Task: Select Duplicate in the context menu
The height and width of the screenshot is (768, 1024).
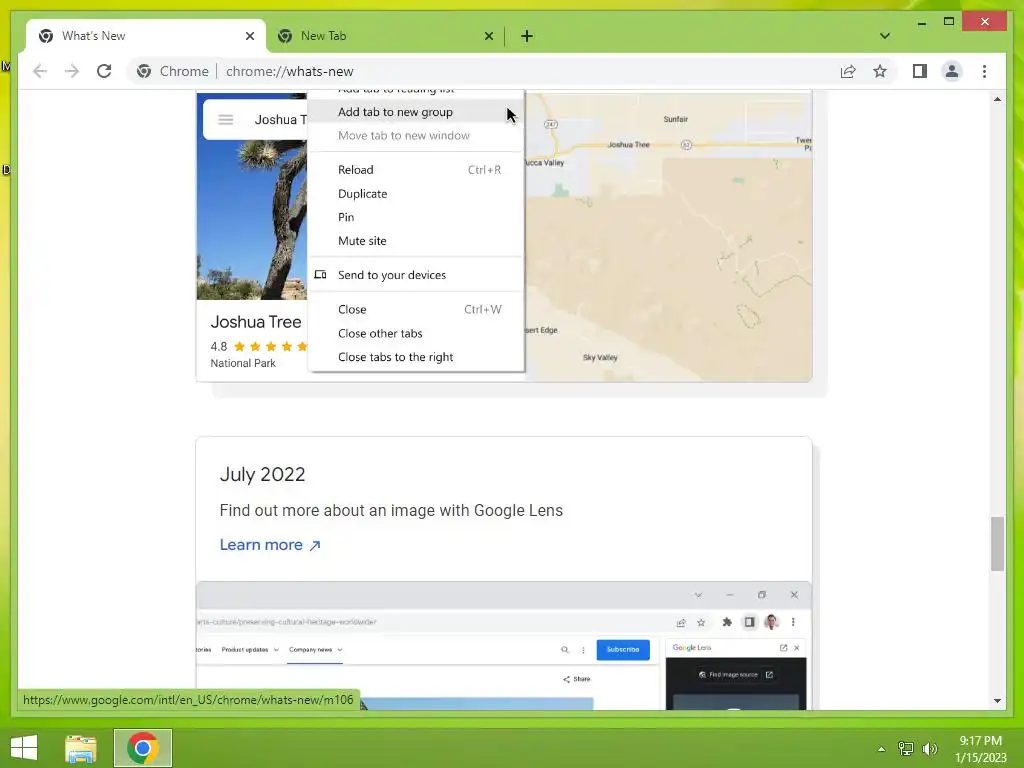Action: (416, 193)
